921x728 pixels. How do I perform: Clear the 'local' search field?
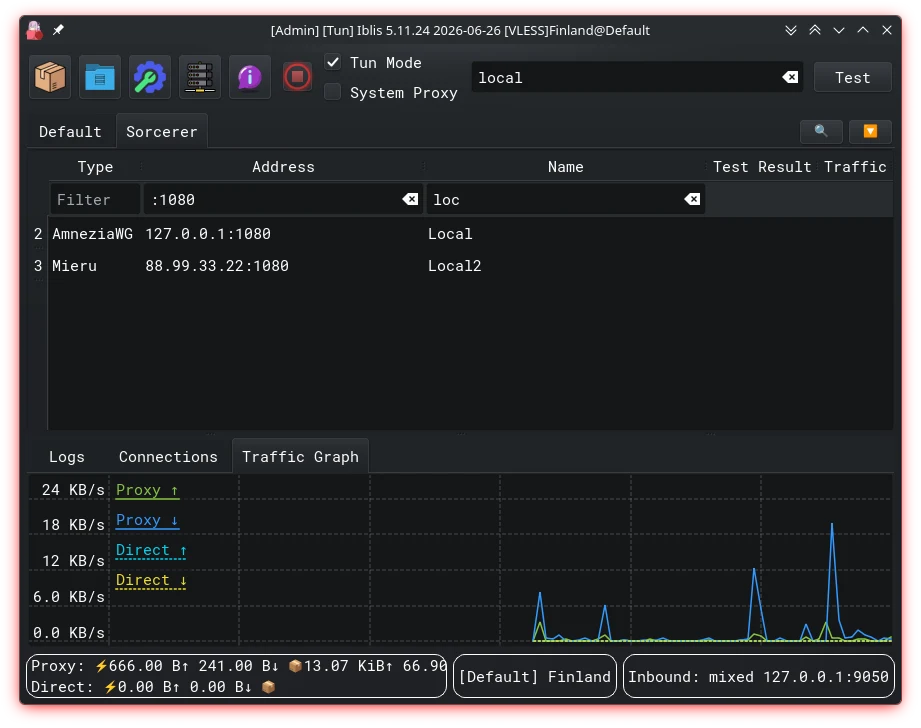tap(790, 77)
